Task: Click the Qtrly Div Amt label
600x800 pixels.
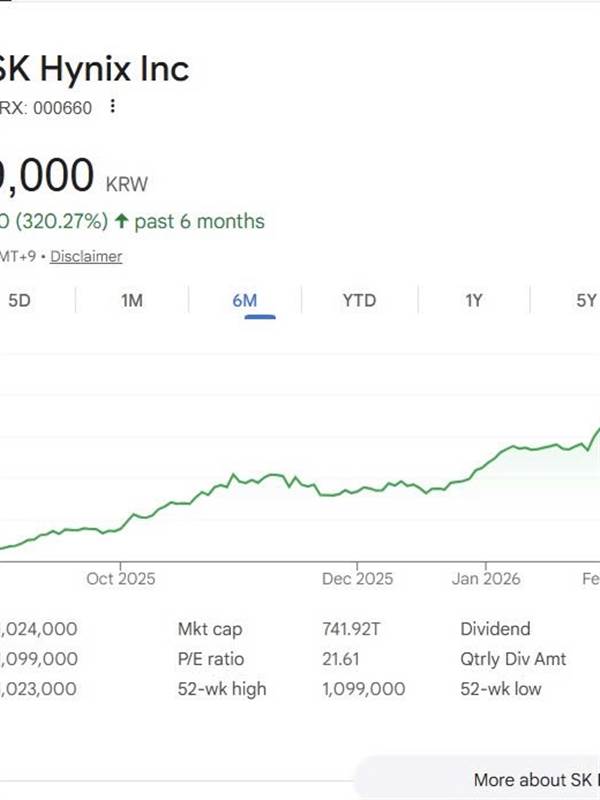Action: tap(513, 659)
